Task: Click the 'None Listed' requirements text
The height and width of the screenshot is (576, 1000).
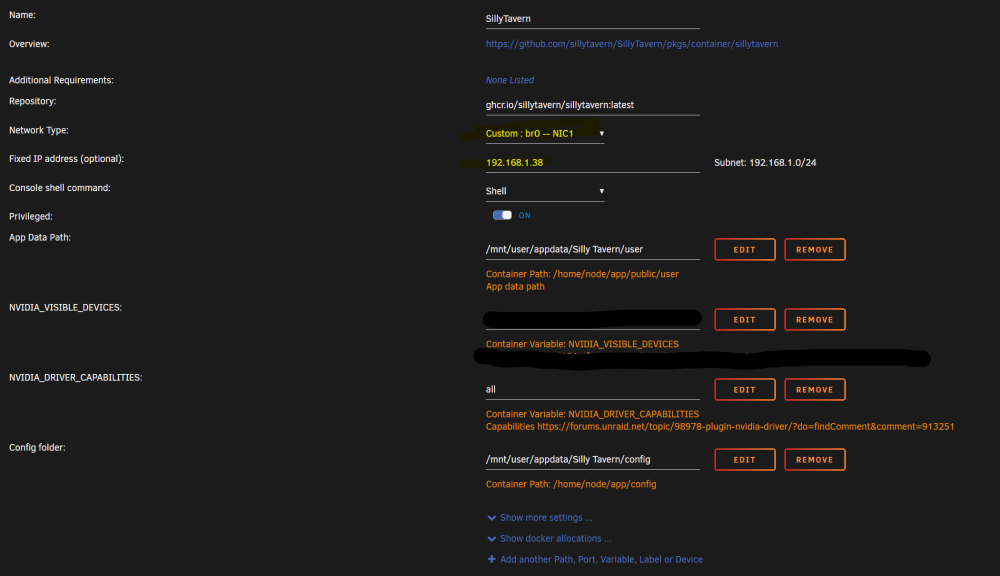Action: click(x=510, y=80)
